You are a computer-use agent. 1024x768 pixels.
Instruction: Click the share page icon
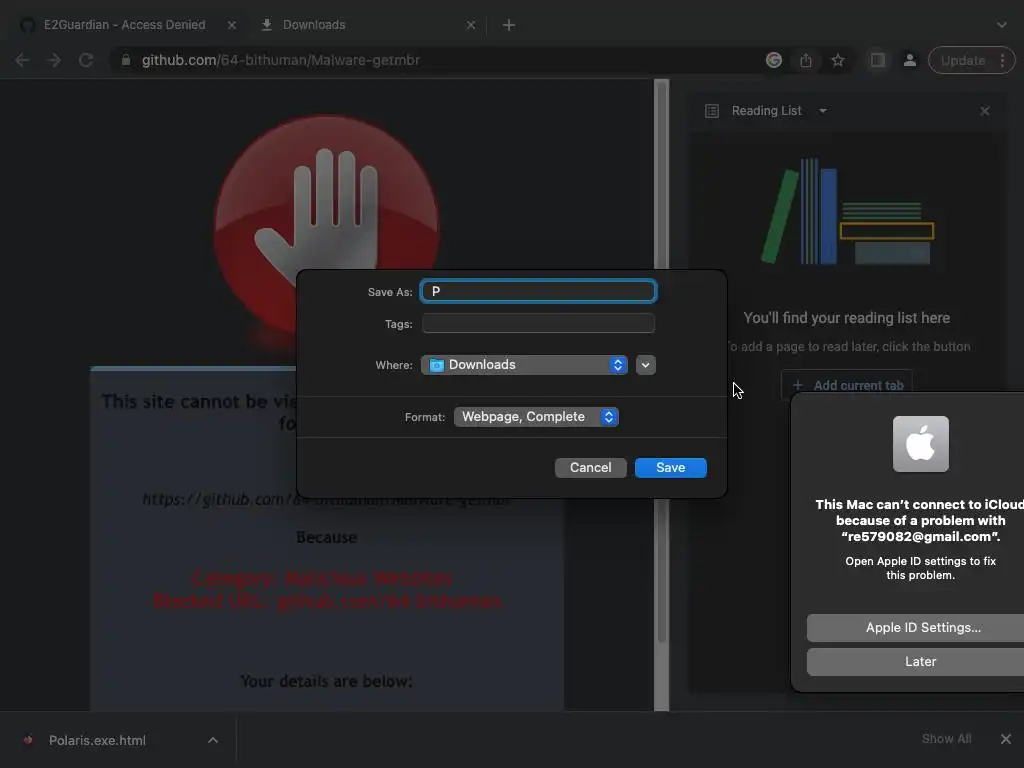coord(806,60)
